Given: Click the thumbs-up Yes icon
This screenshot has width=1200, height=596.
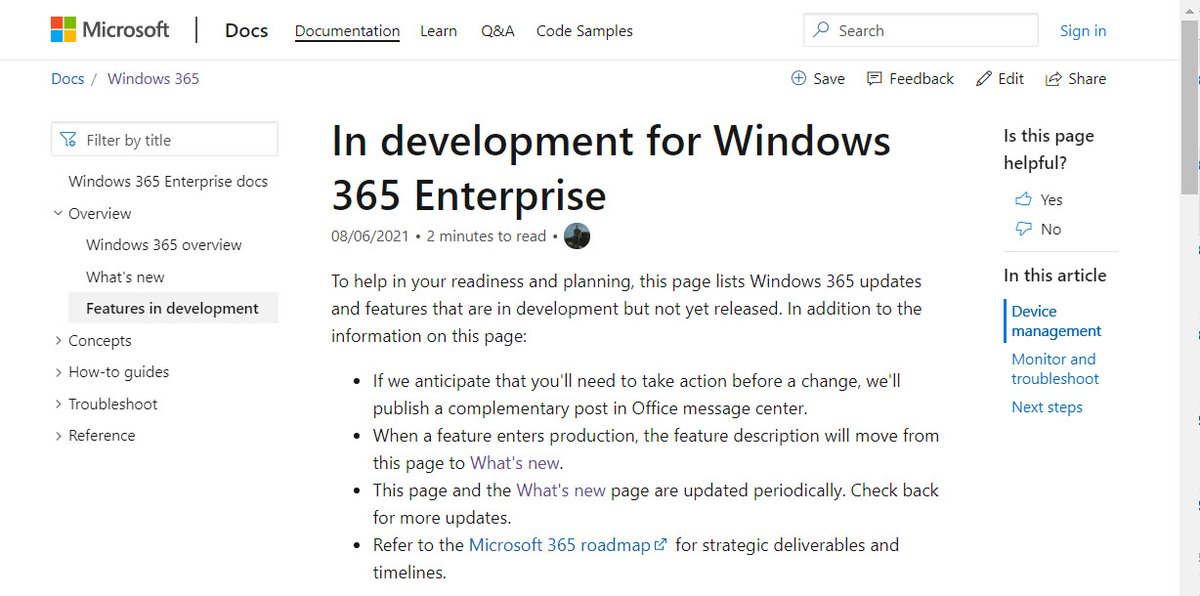Looking at the screenshot, I should click(1023, 200).
